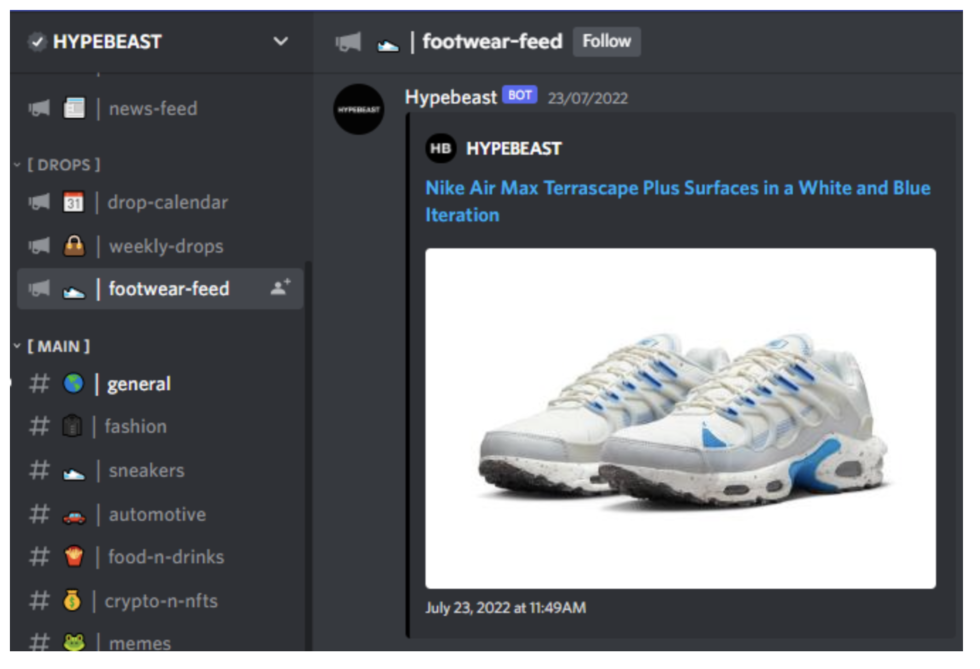
Task: Click the create invite icon on footwear-feed
Action: point(280,288)
